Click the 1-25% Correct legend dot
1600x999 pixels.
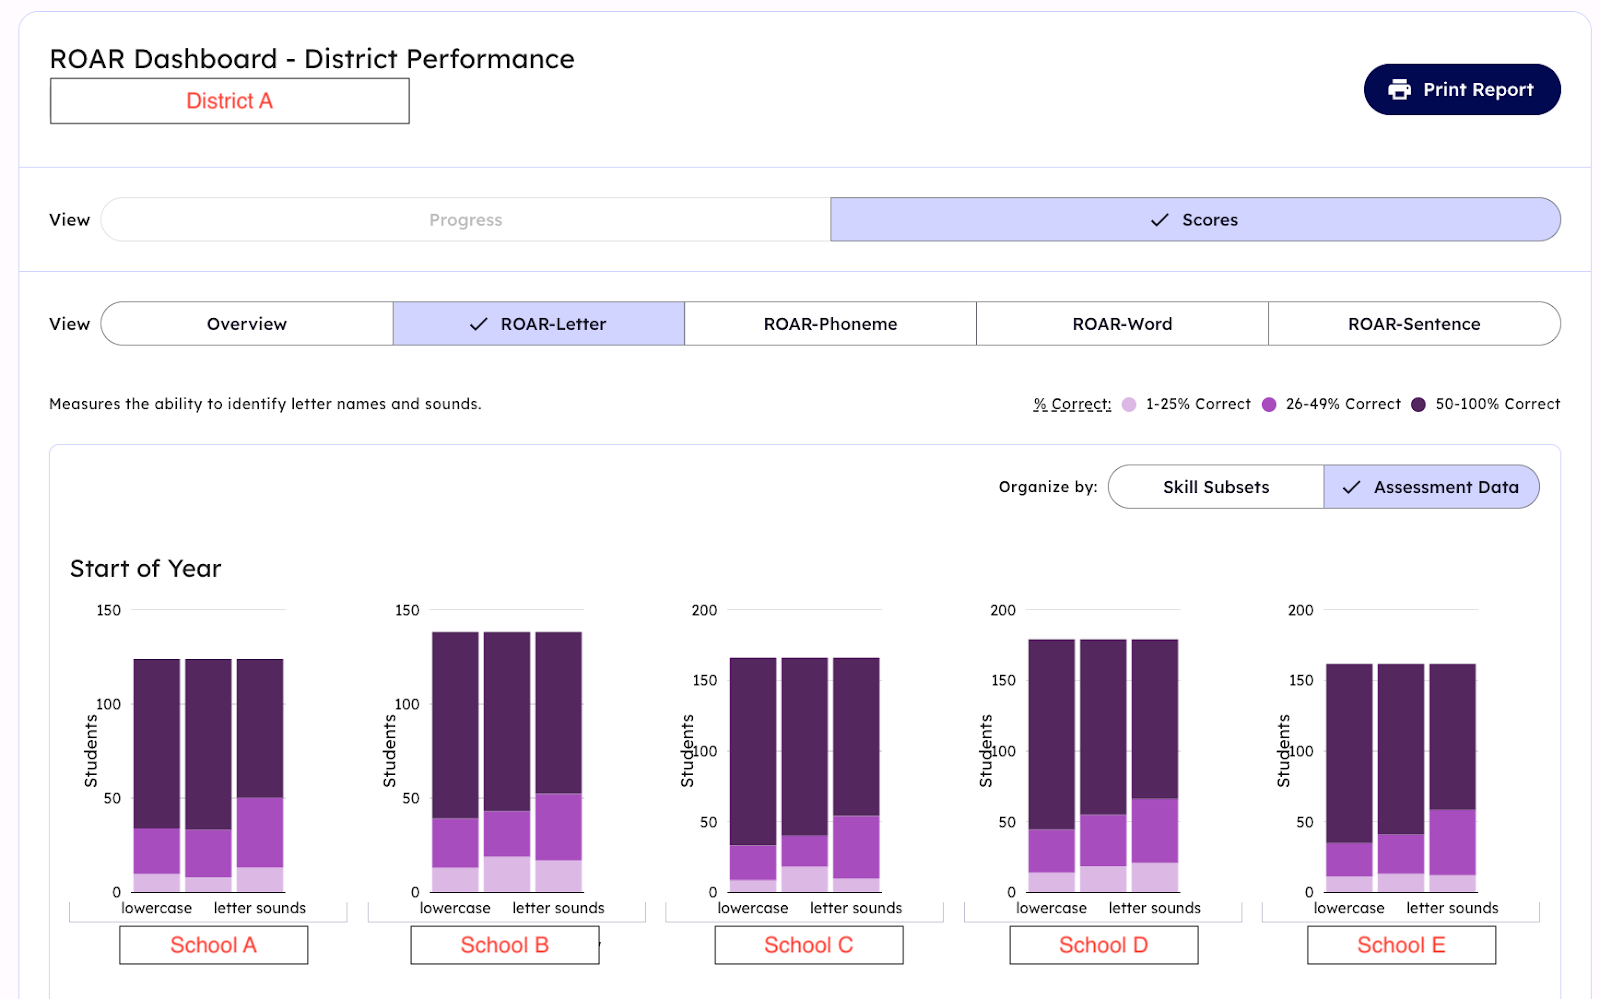click(1129, 405)
